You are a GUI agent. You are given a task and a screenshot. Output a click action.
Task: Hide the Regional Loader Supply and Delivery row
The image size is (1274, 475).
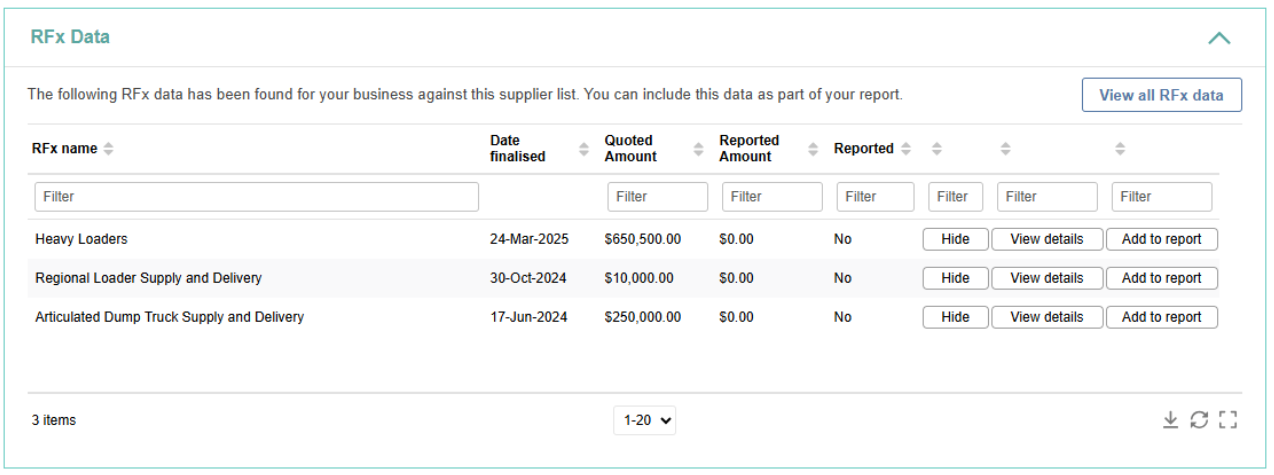955,278
